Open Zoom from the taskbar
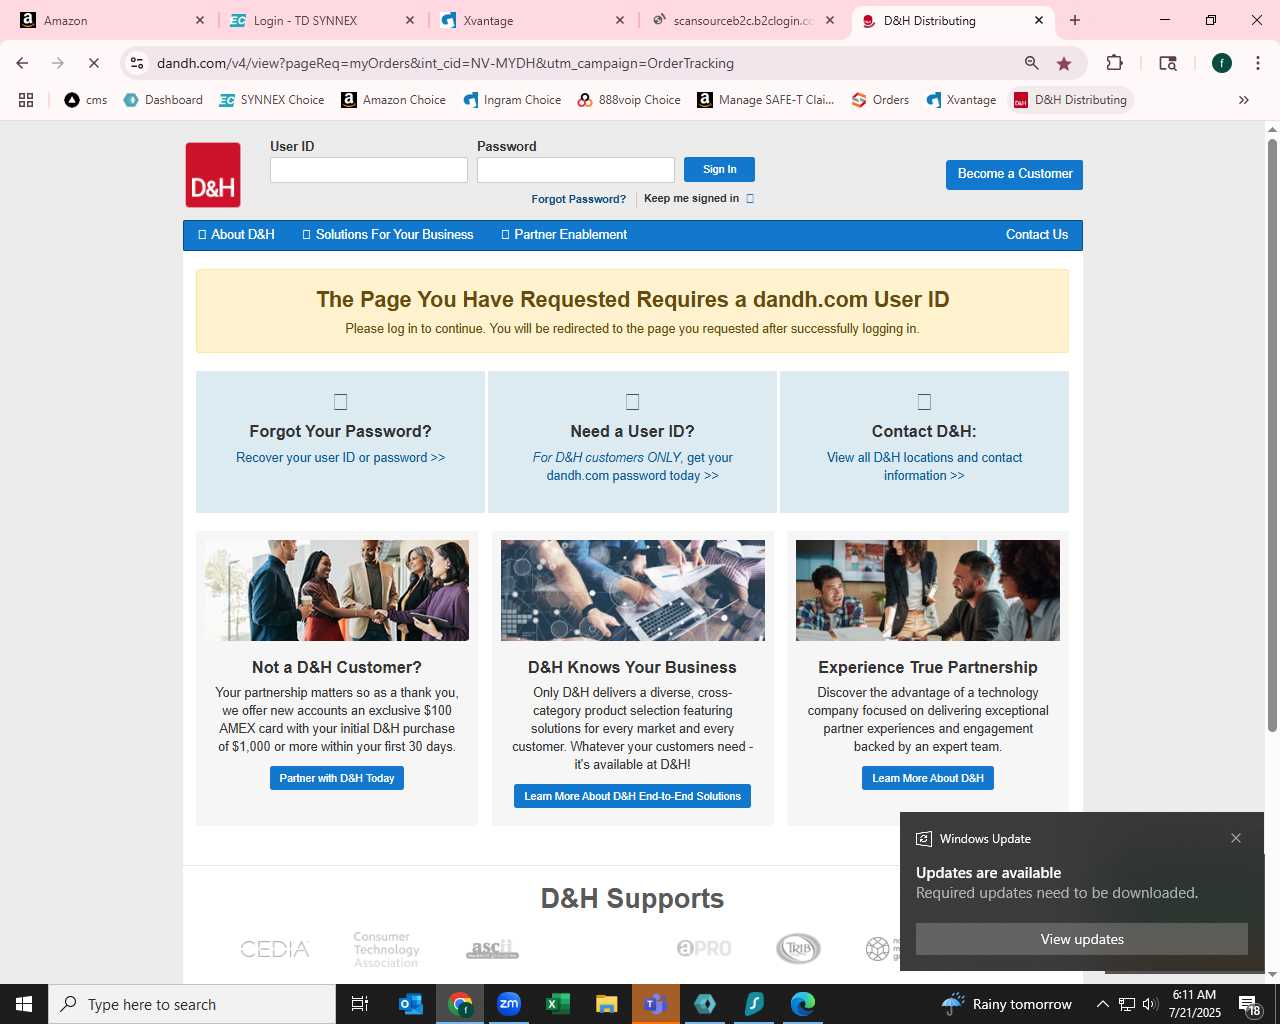 509,1004
